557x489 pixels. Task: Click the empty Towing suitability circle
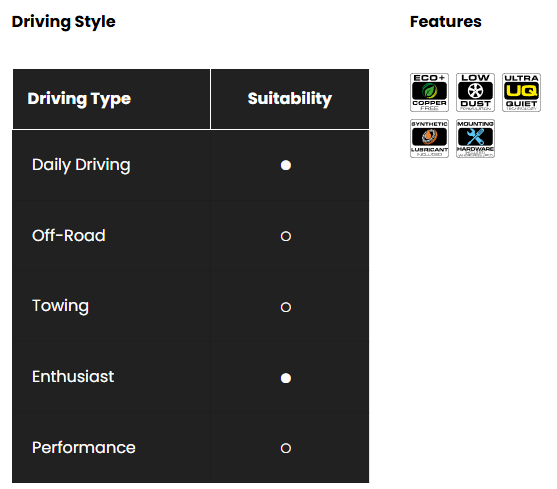tap(286, 307)
